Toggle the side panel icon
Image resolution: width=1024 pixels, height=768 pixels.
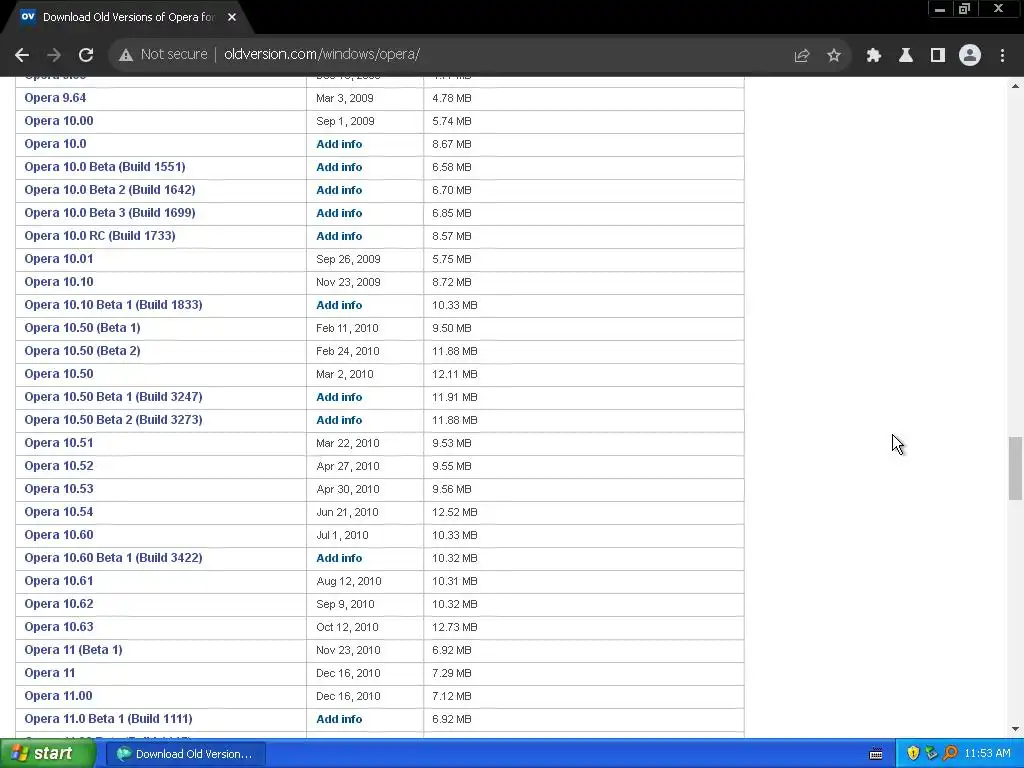coord(938,56)
